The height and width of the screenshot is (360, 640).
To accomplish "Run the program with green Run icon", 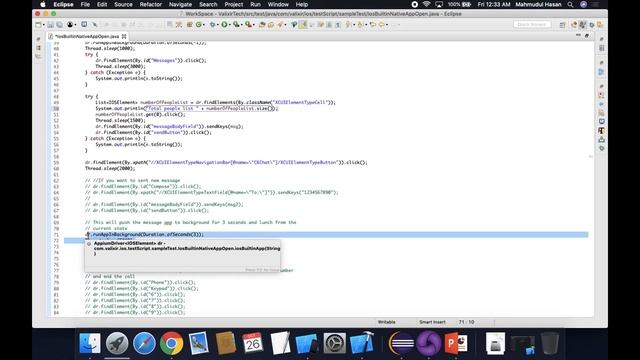I will pyautogui.click(x=224, y=25).
